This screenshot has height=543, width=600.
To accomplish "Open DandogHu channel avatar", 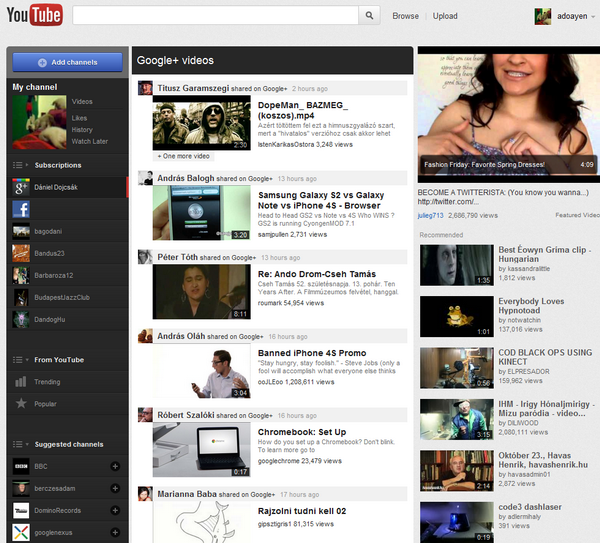I will coord(21,320).
